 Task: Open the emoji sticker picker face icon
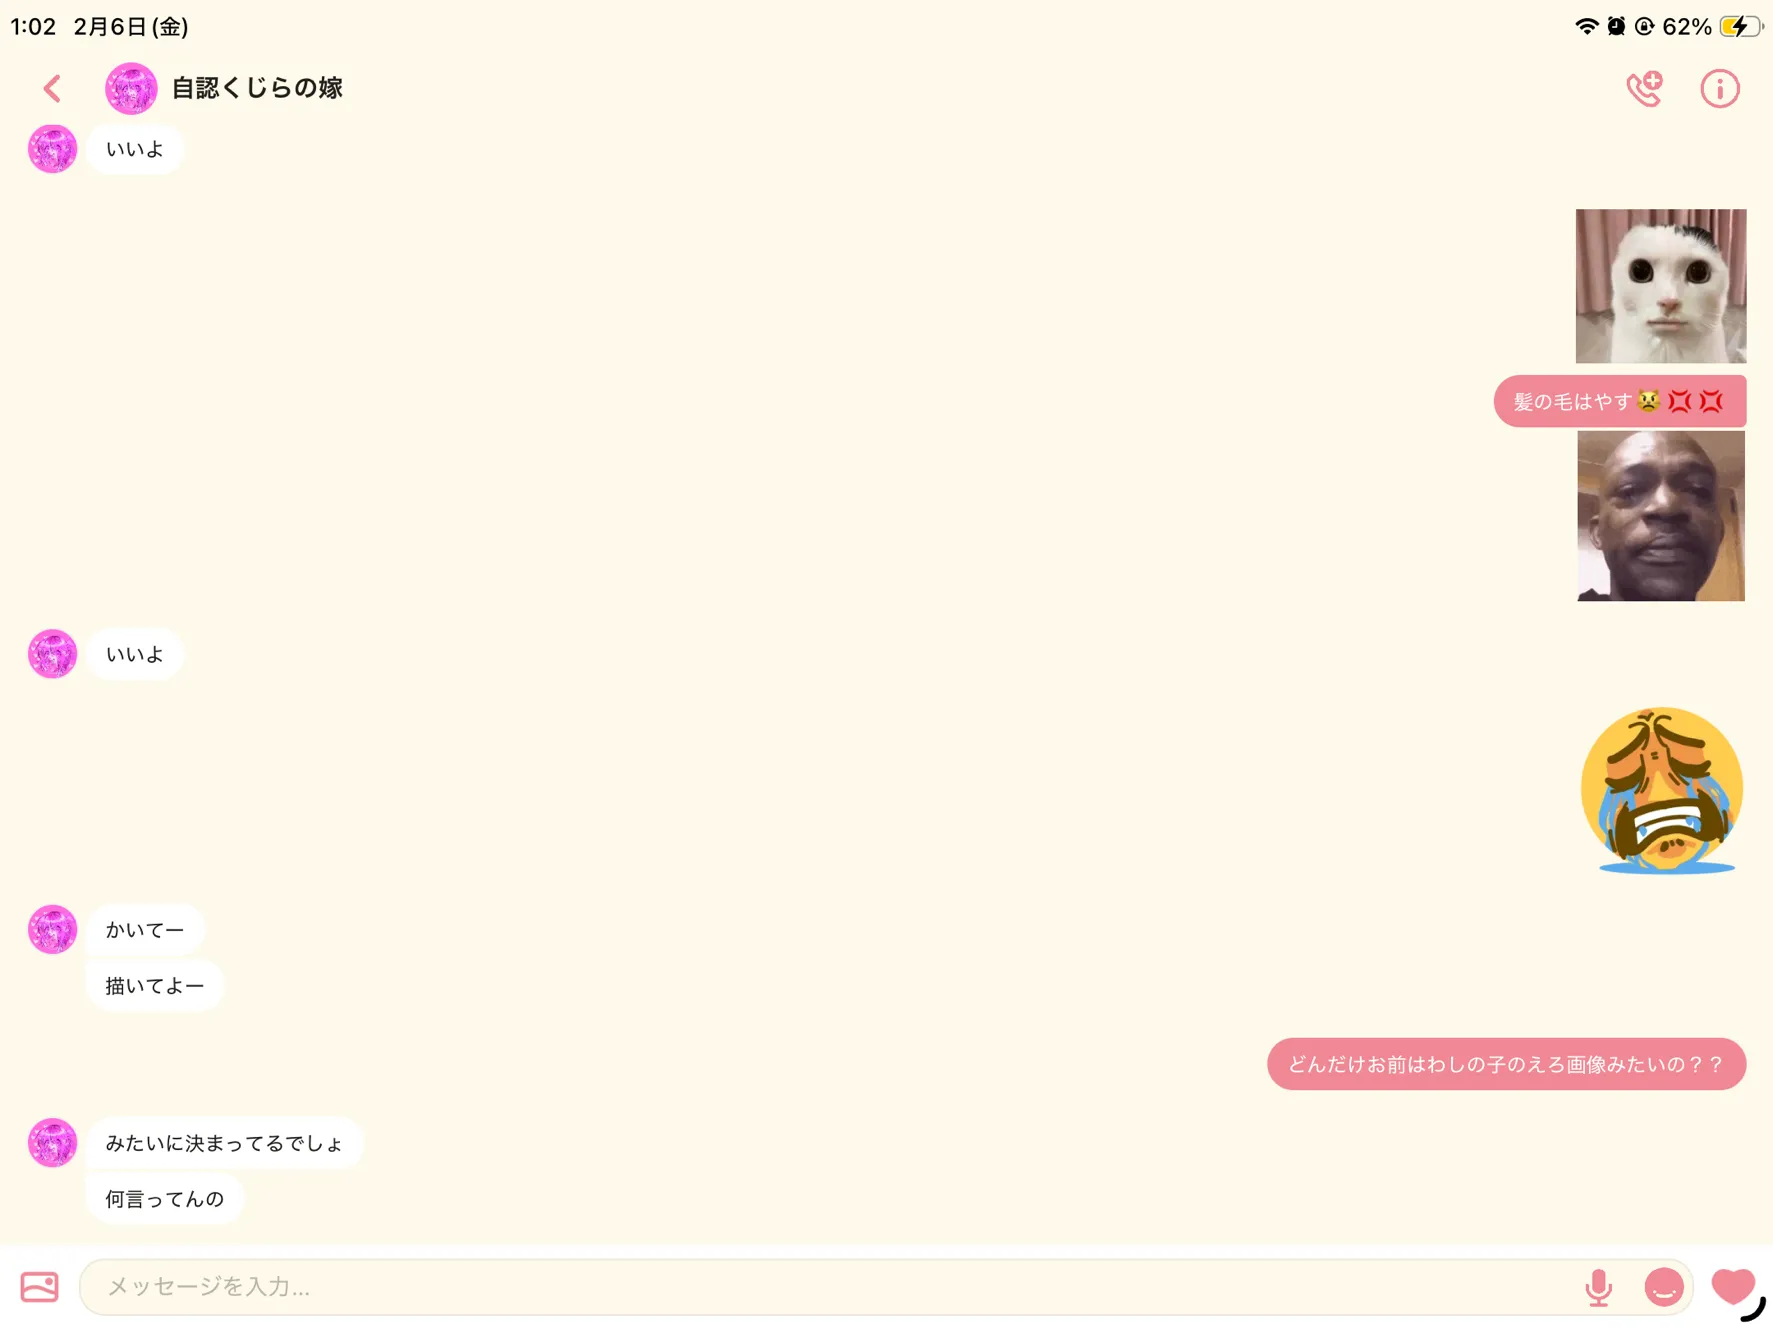[1664, 1287]
